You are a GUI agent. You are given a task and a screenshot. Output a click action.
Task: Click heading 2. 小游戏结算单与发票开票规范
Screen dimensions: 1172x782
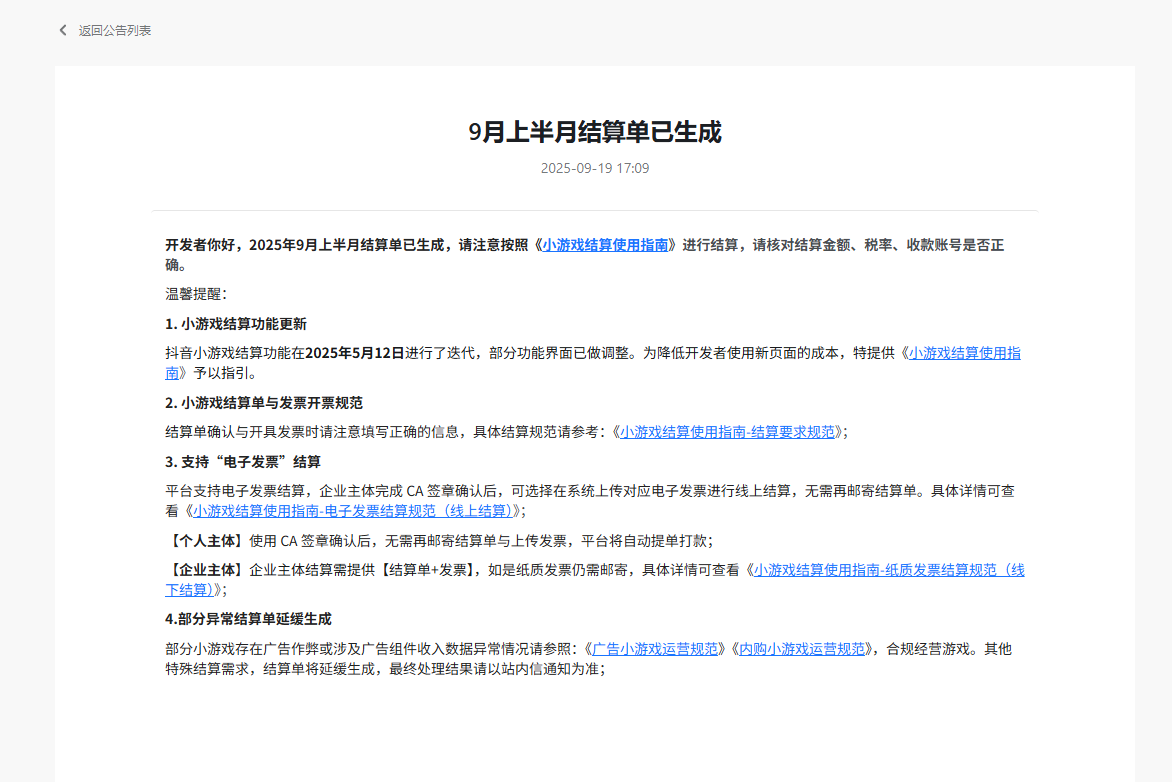click(x=264, y=403)
